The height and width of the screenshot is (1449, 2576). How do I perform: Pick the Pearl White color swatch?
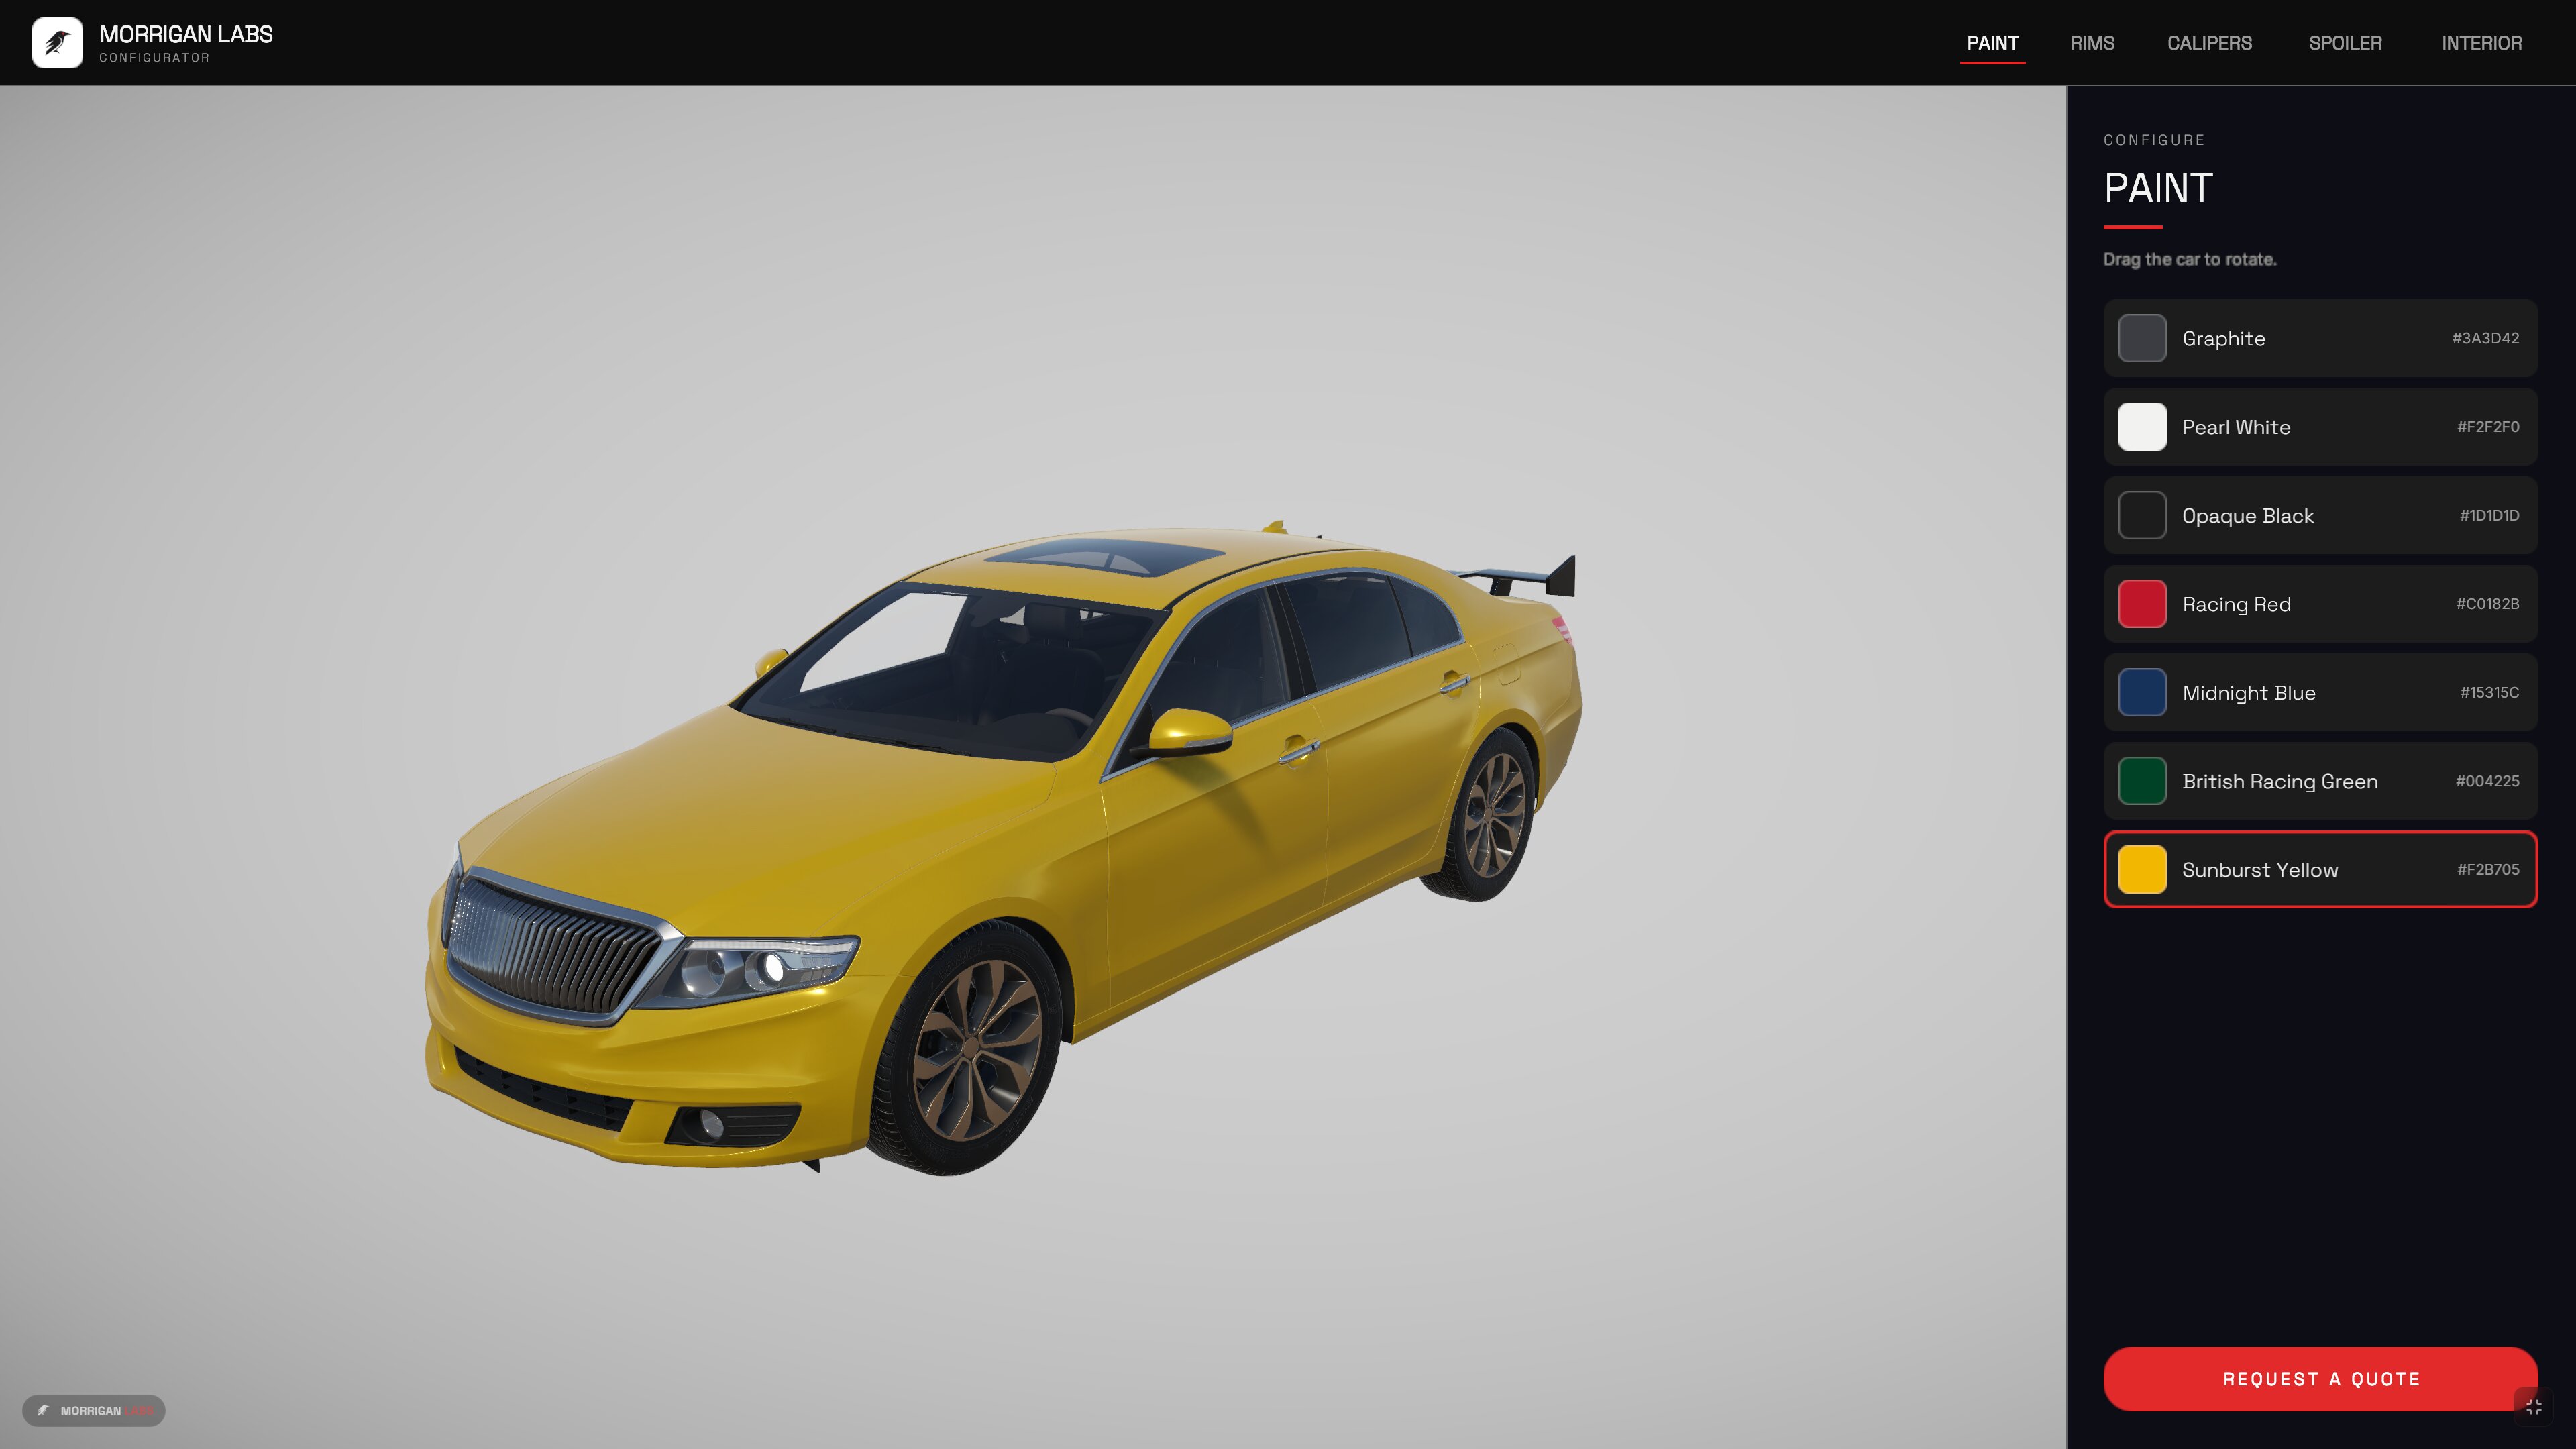coord(2142,427)
